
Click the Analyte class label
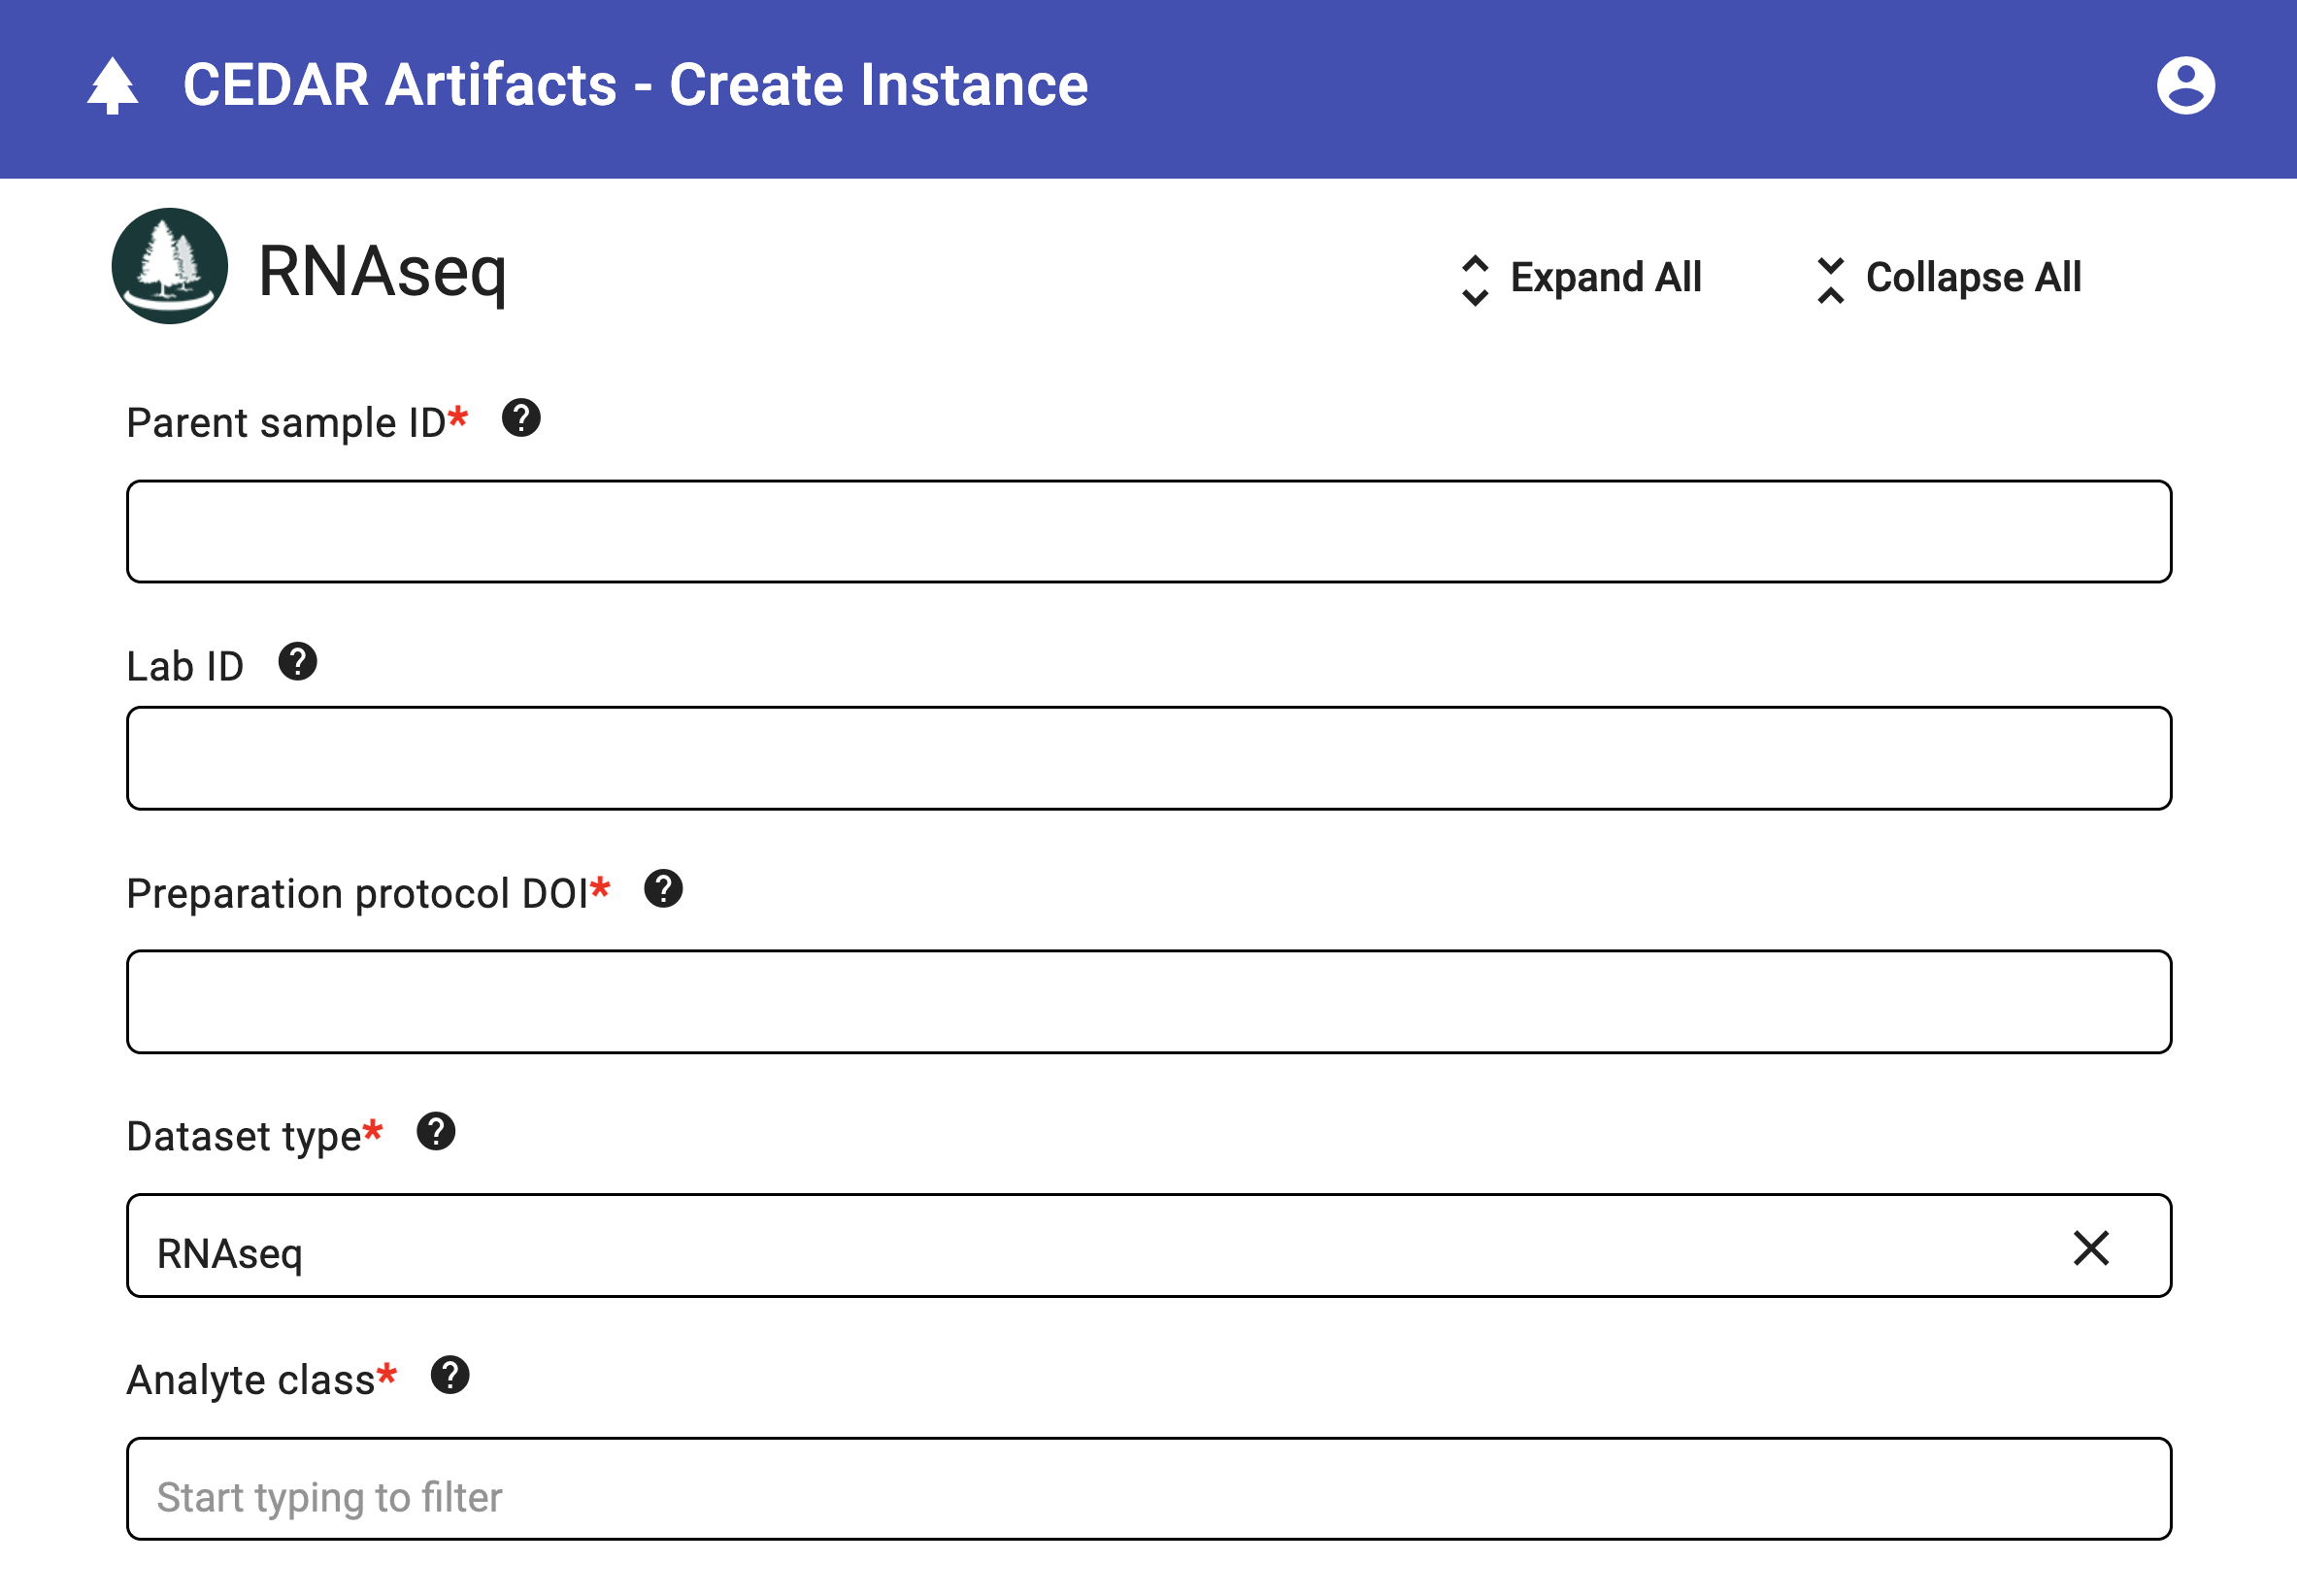251,1380
